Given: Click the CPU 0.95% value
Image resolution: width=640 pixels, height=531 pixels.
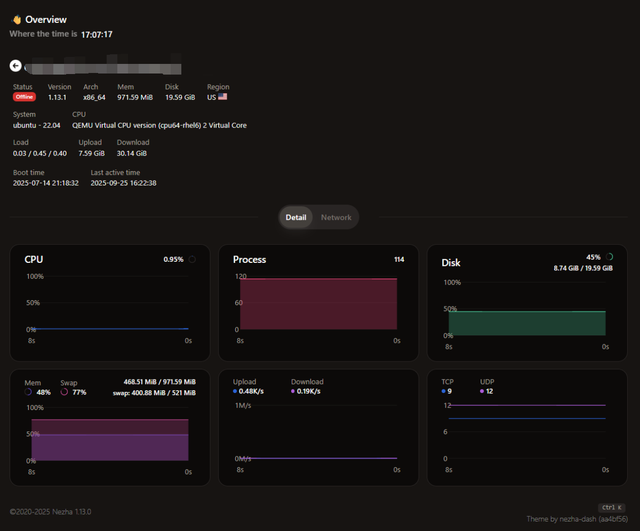Looking at the screenshot, I should point(173,259).
